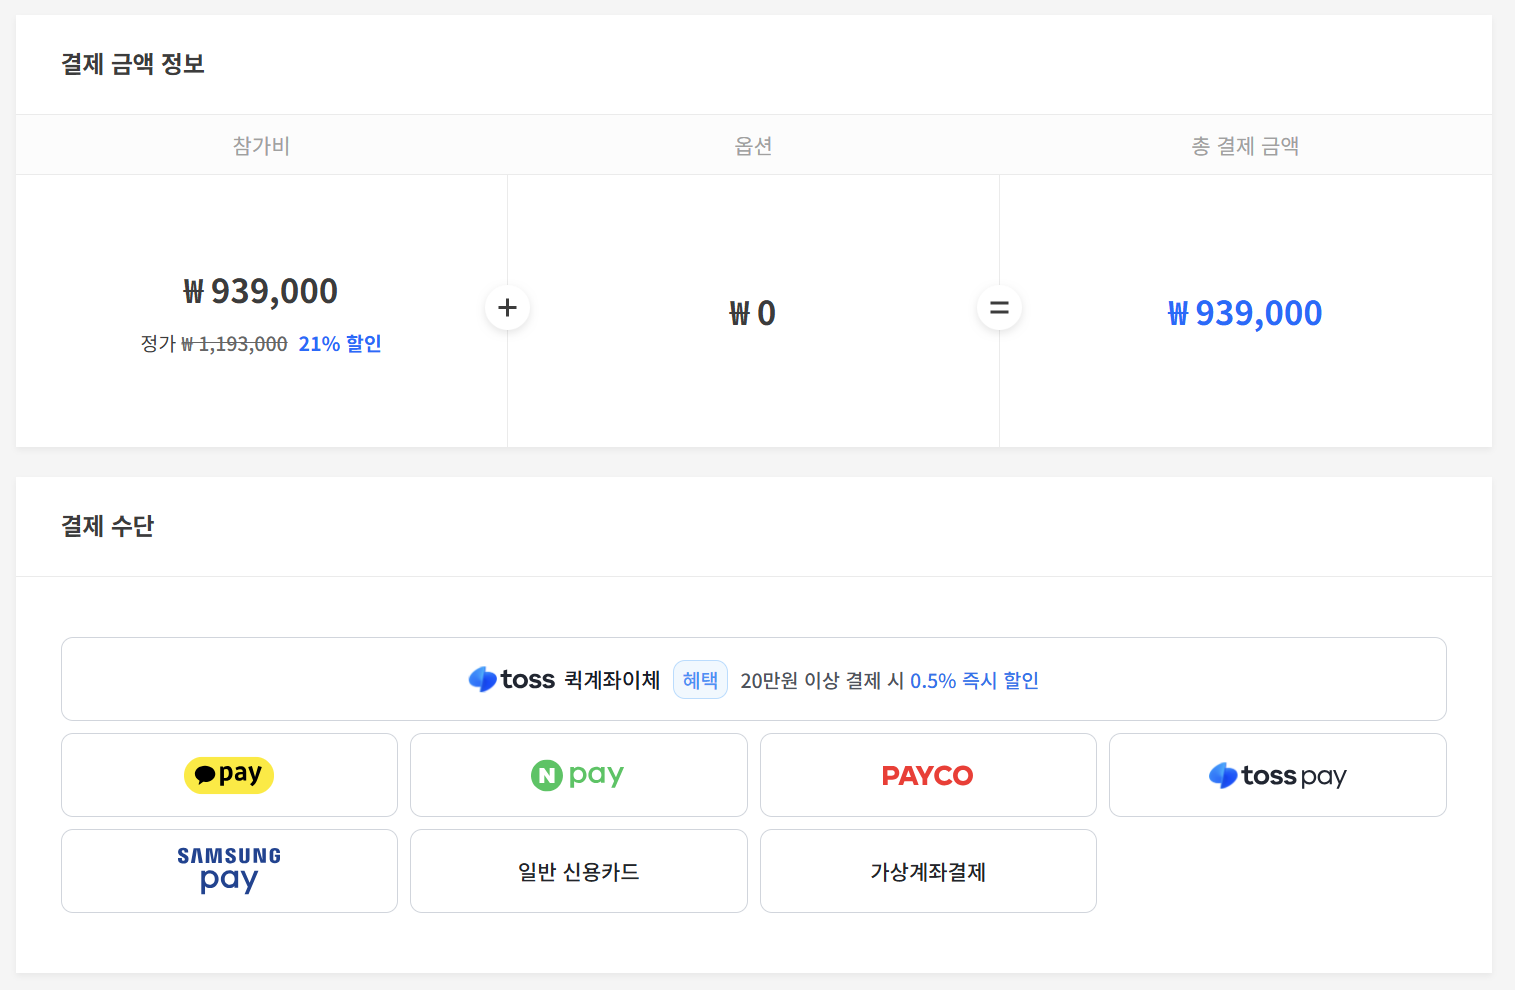This screenshot has width=1515, height=990.
Task: Choose 가상계좌결제 virtual account payment
Action: (927, 871)
